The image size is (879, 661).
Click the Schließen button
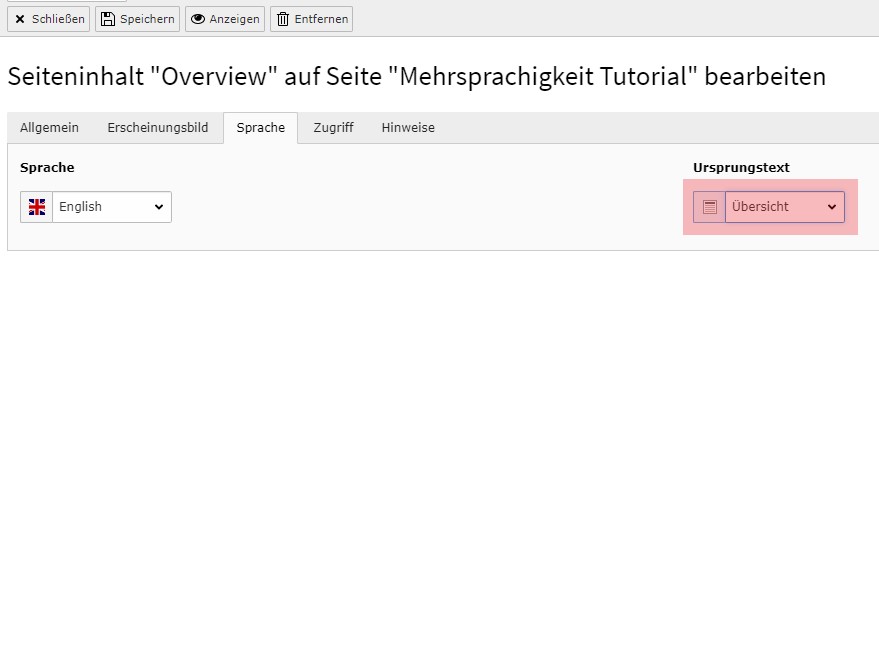point(48,19)
